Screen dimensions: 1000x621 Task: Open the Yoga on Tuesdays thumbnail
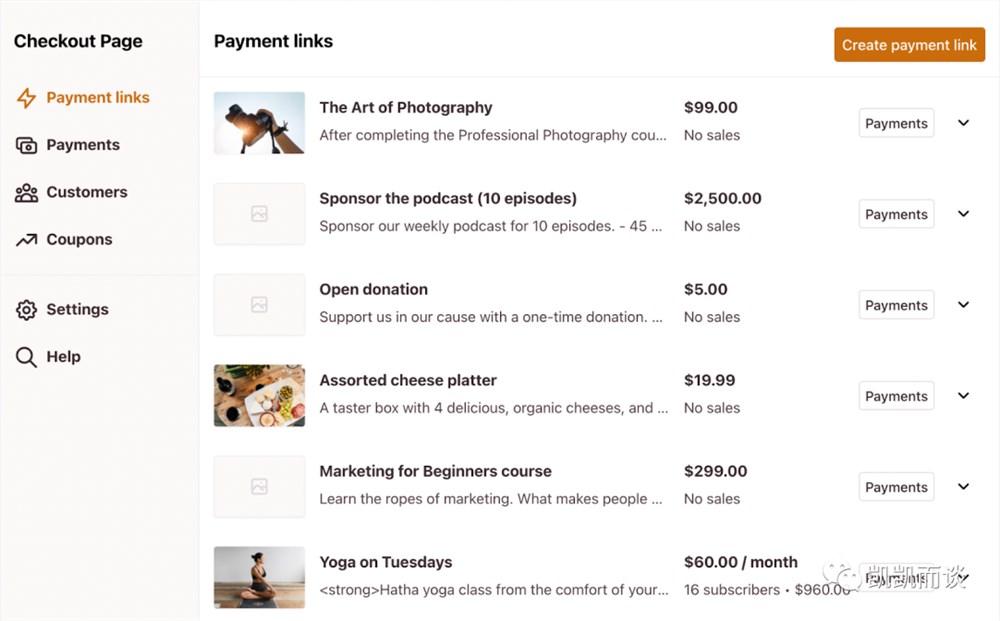coord(259,577)
